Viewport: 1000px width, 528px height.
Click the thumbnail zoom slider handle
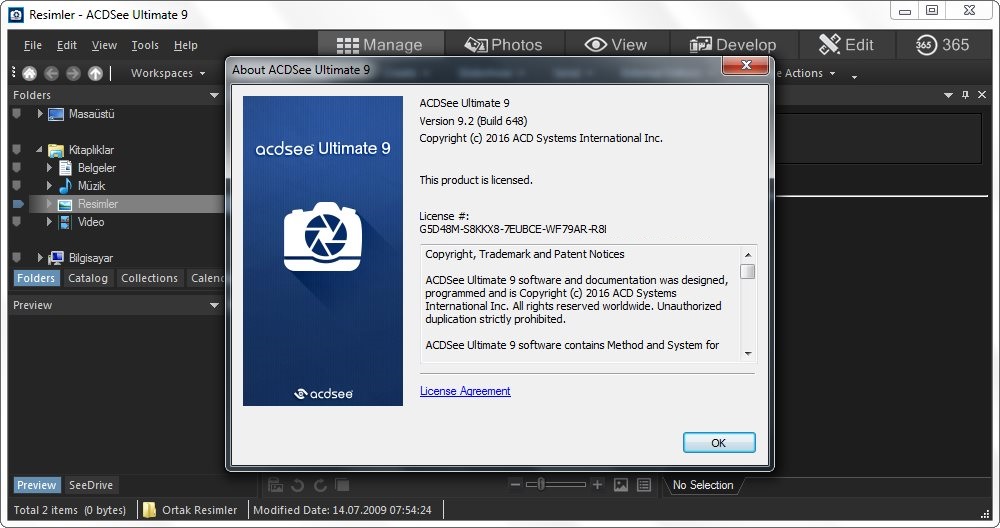(x=540, y=485)
